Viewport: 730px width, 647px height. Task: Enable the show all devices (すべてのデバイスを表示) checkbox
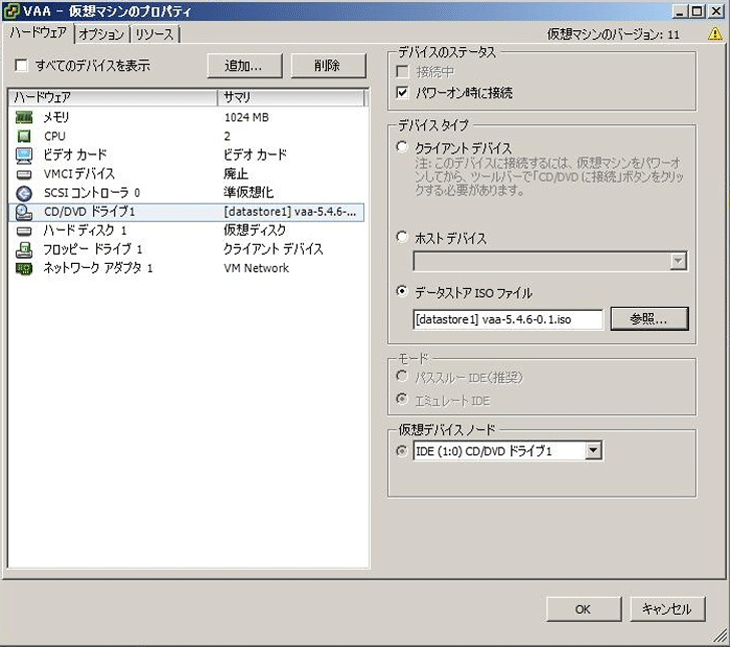[x=22, y=66]
